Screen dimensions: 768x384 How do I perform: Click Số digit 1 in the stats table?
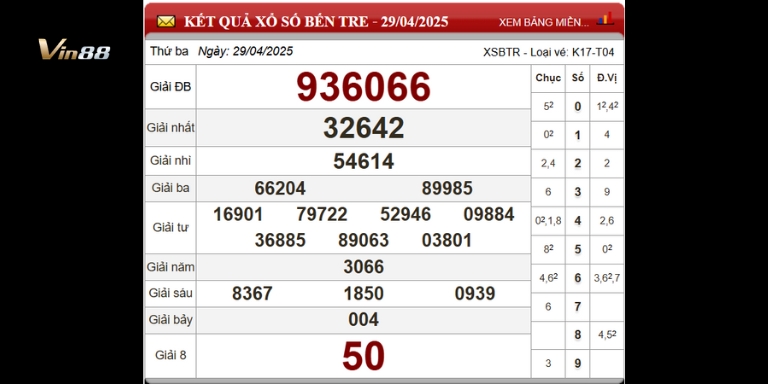point(577,135)
